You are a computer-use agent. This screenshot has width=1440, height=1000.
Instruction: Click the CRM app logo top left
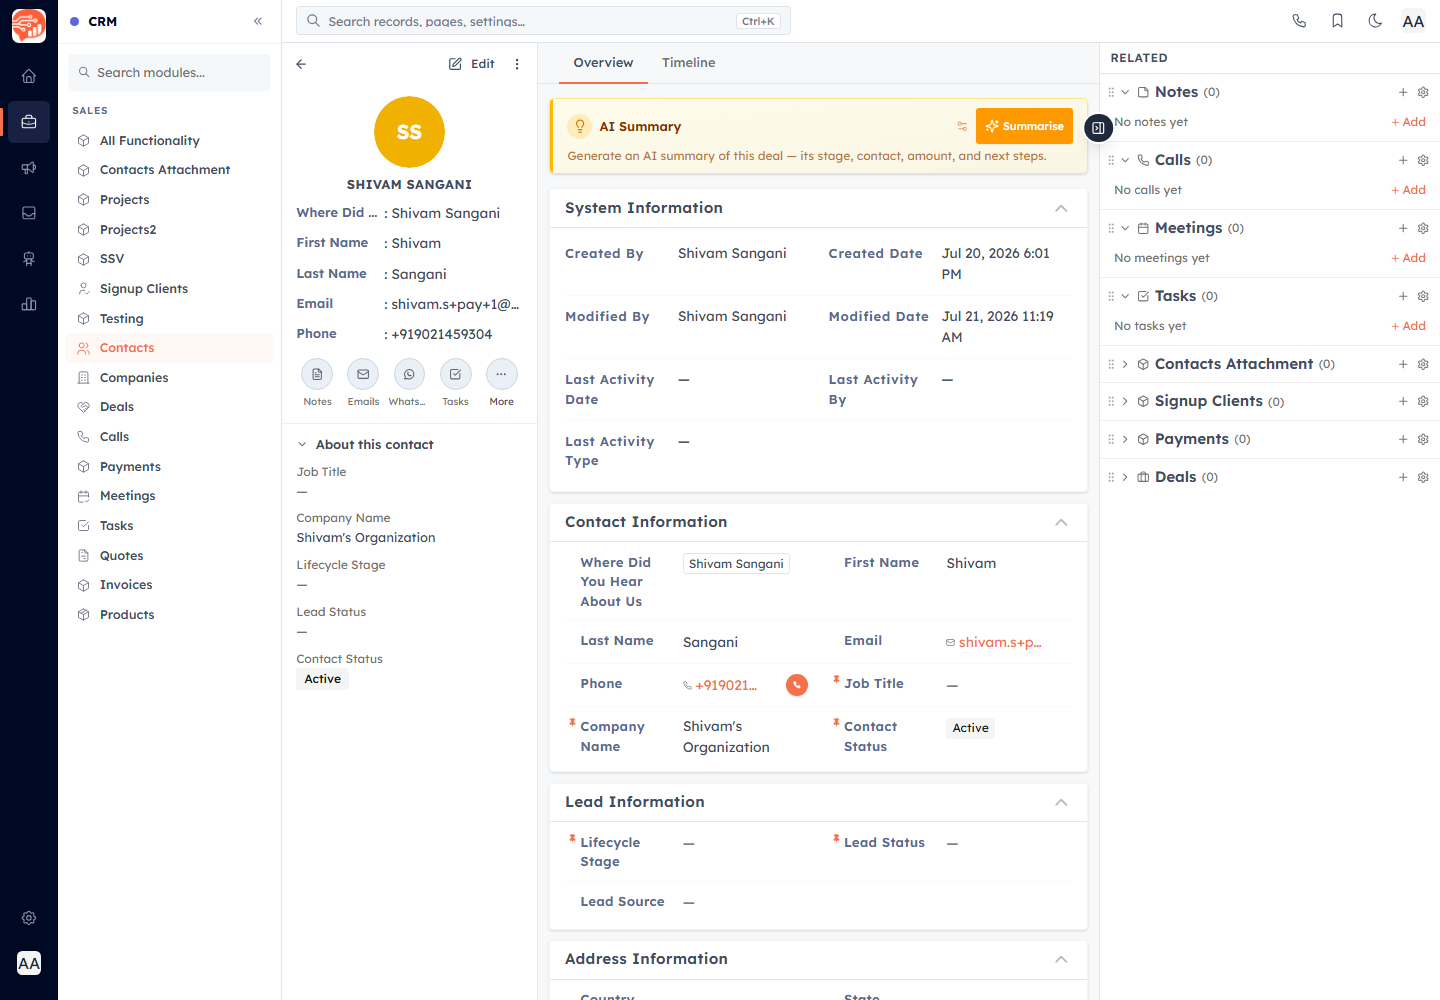(x=29, y=25)
